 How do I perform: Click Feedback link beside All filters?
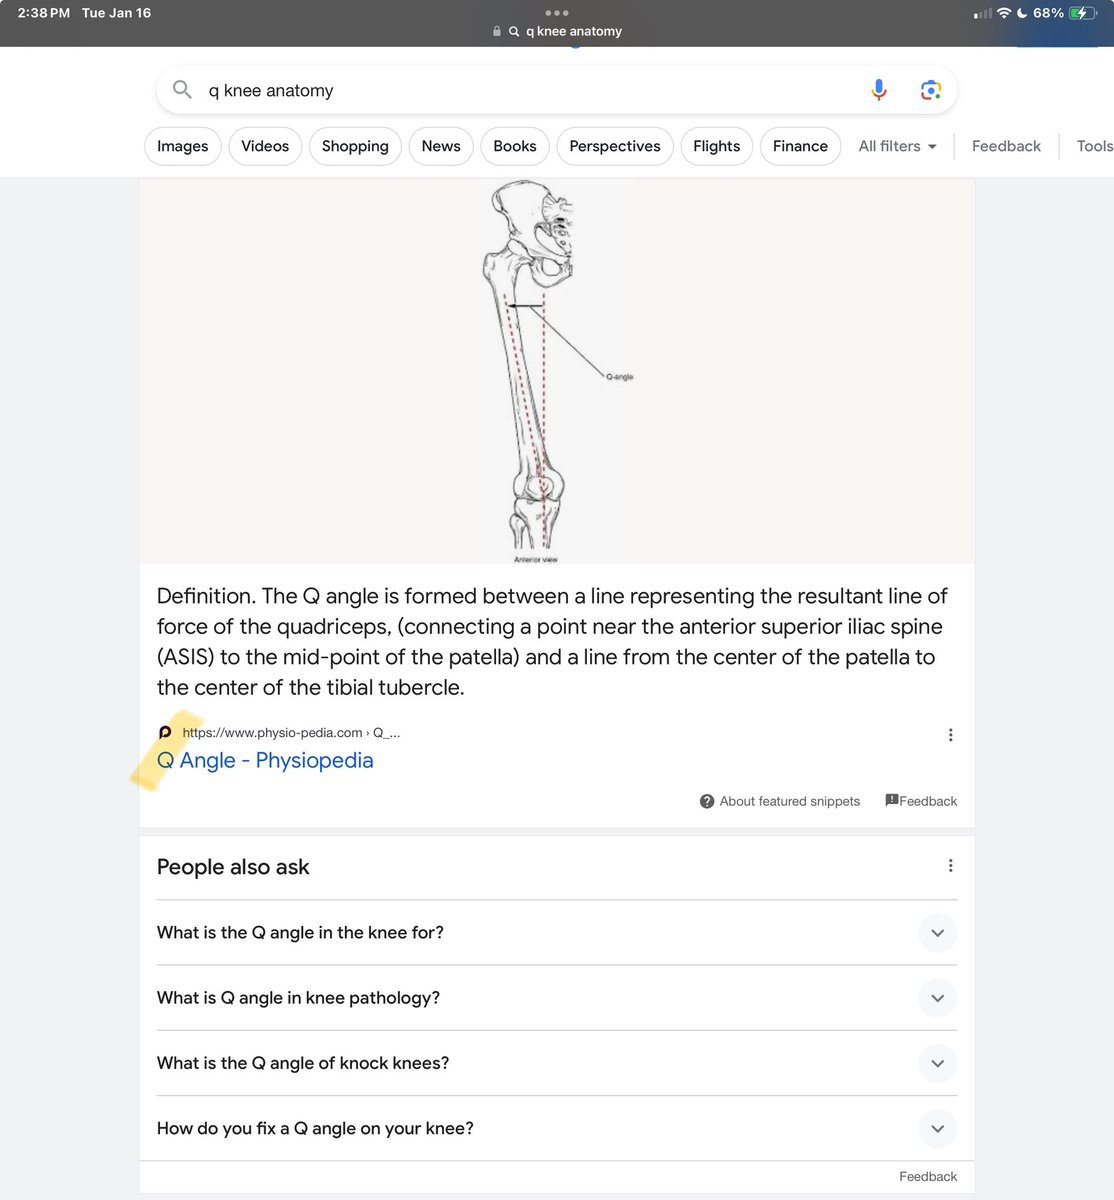1006,146
